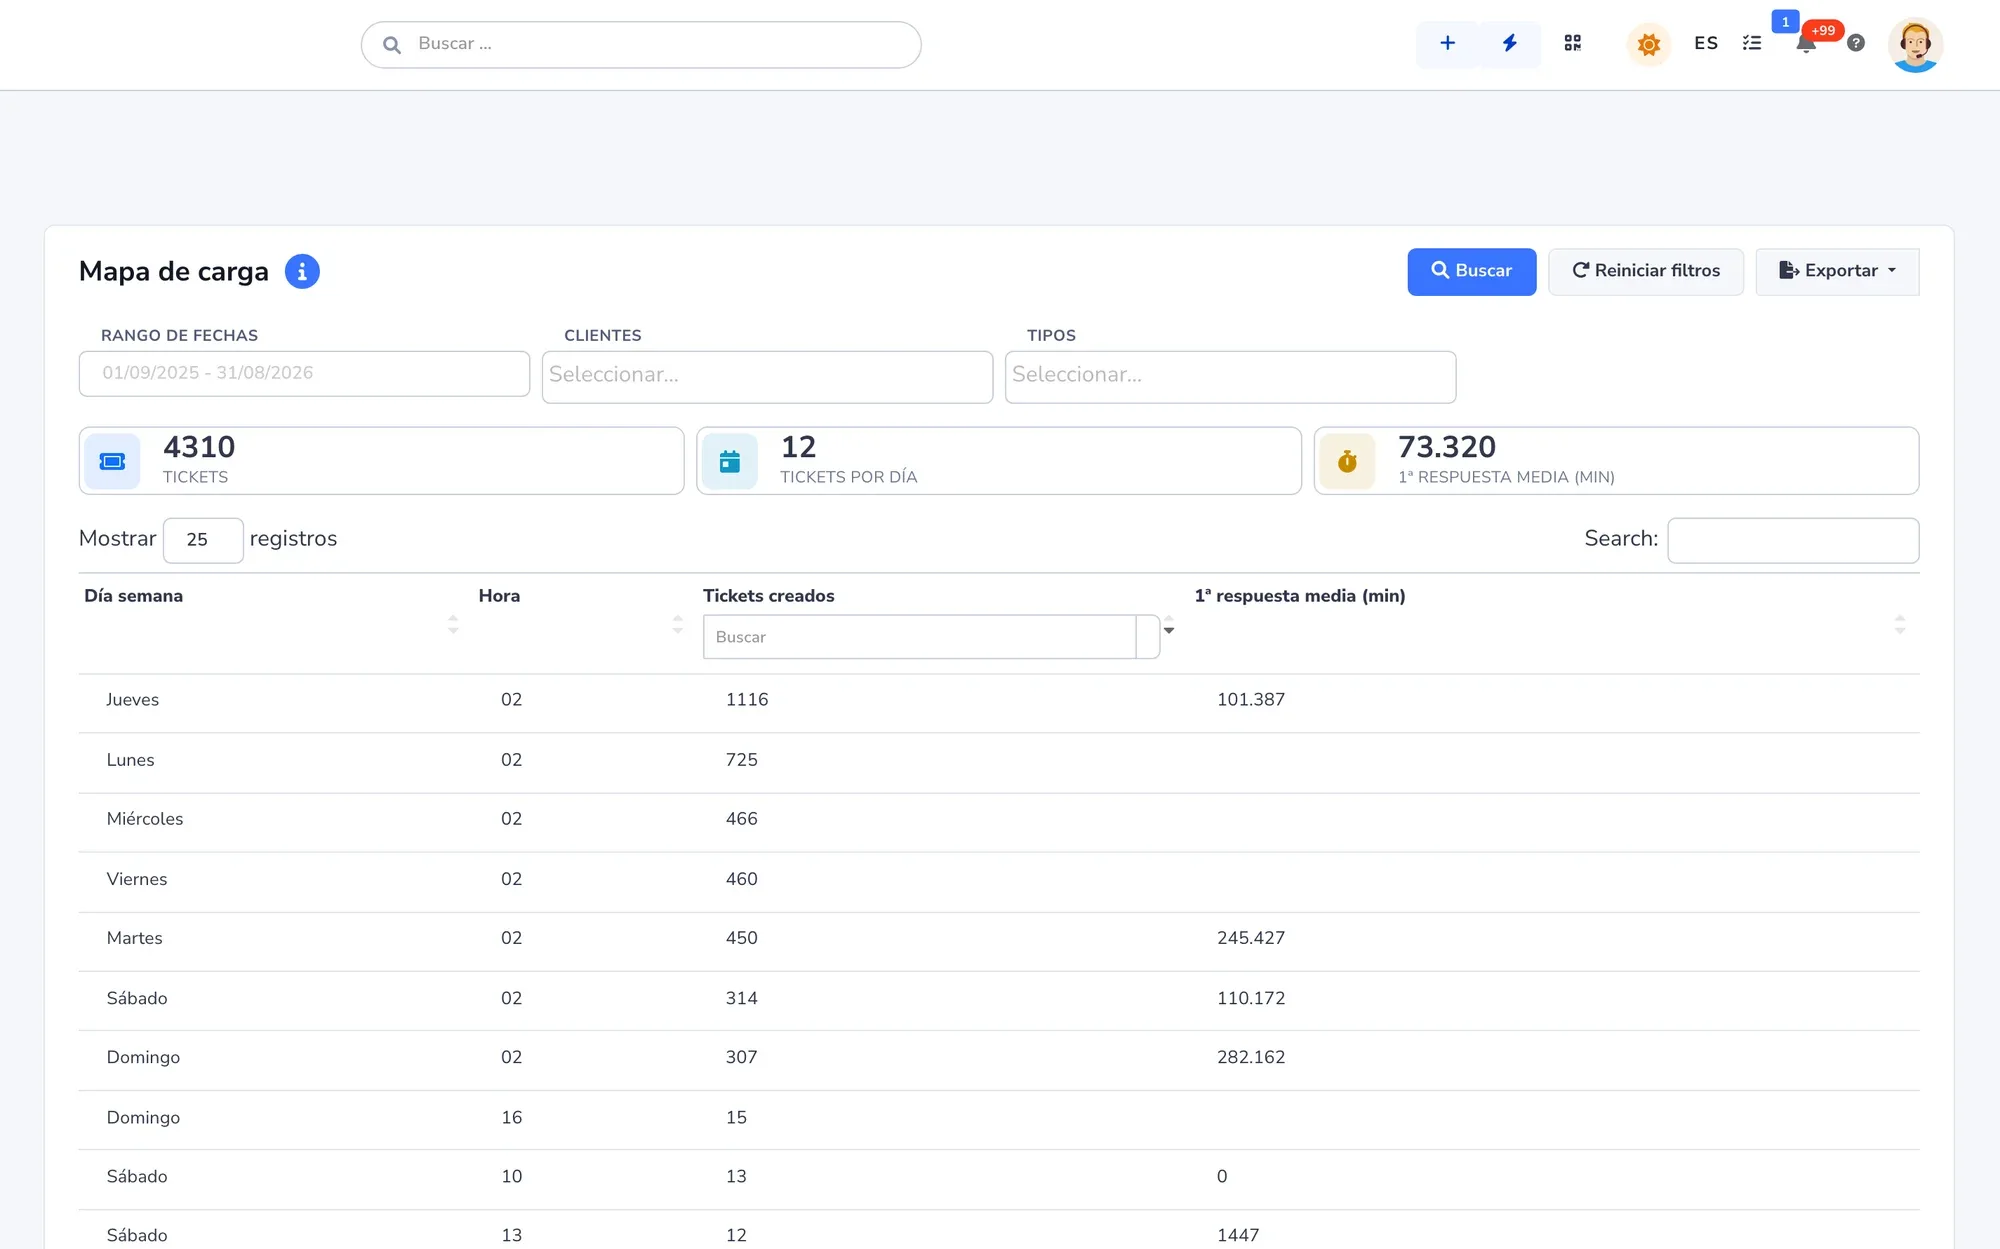Focus Tickets creados Buscar filter field
Viewport: 2000px width, 1249px height.
pos(919,637)
